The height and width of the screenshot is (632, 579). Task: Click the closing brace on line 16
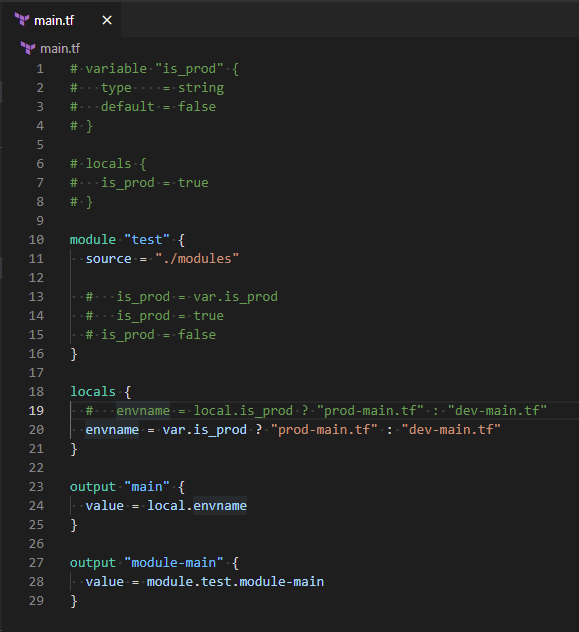point(74,354)
